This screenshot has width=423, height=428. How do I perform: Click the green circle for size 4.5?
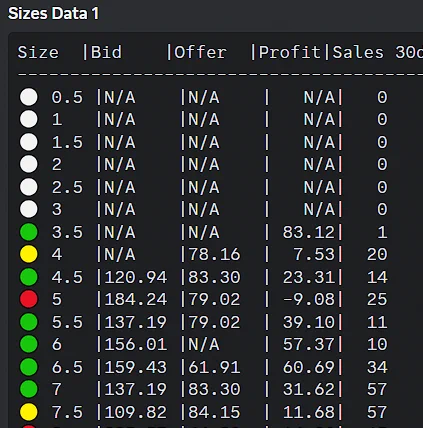point(29,277)
